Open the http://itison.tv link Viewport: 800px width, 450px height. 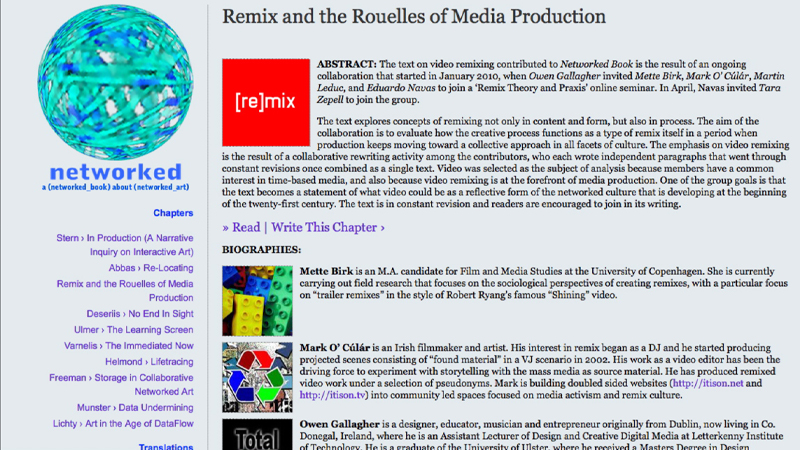(333, 395)
